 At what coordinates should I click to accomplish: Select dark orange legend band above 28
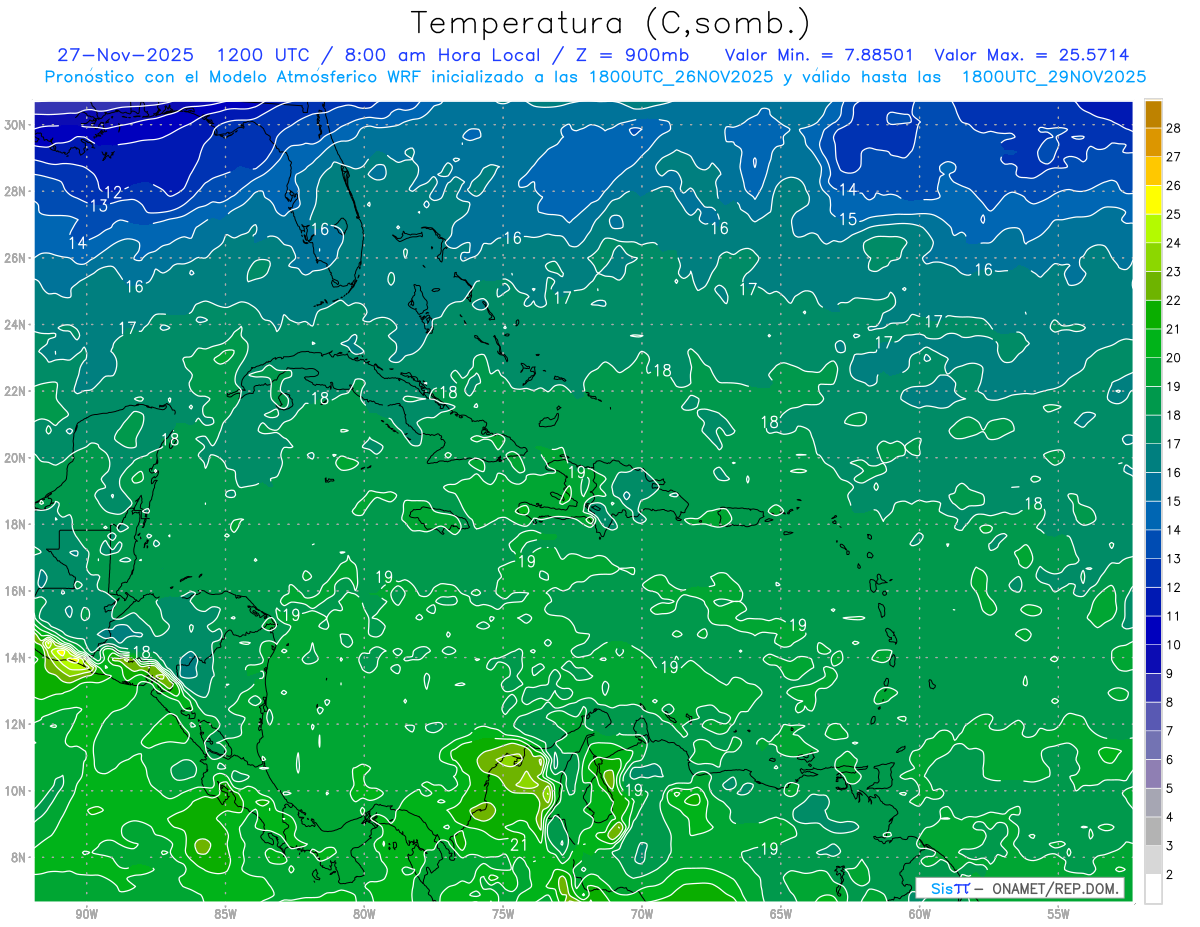point(1153,113)
